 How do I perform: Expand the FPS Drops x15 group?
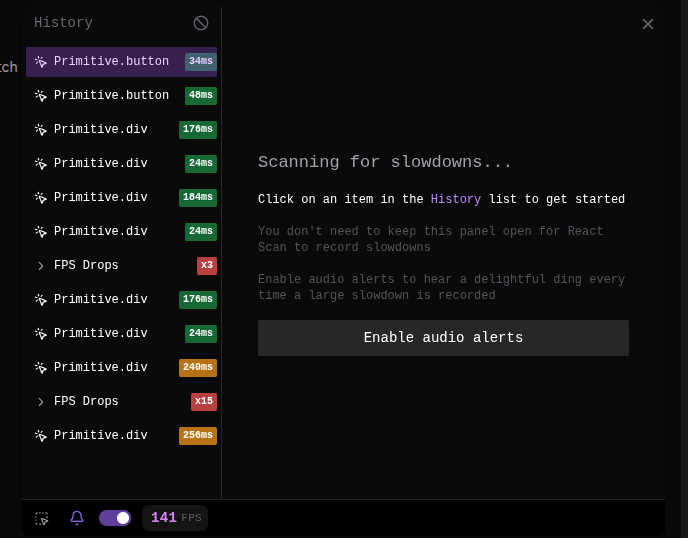click(x=121, y=402)
